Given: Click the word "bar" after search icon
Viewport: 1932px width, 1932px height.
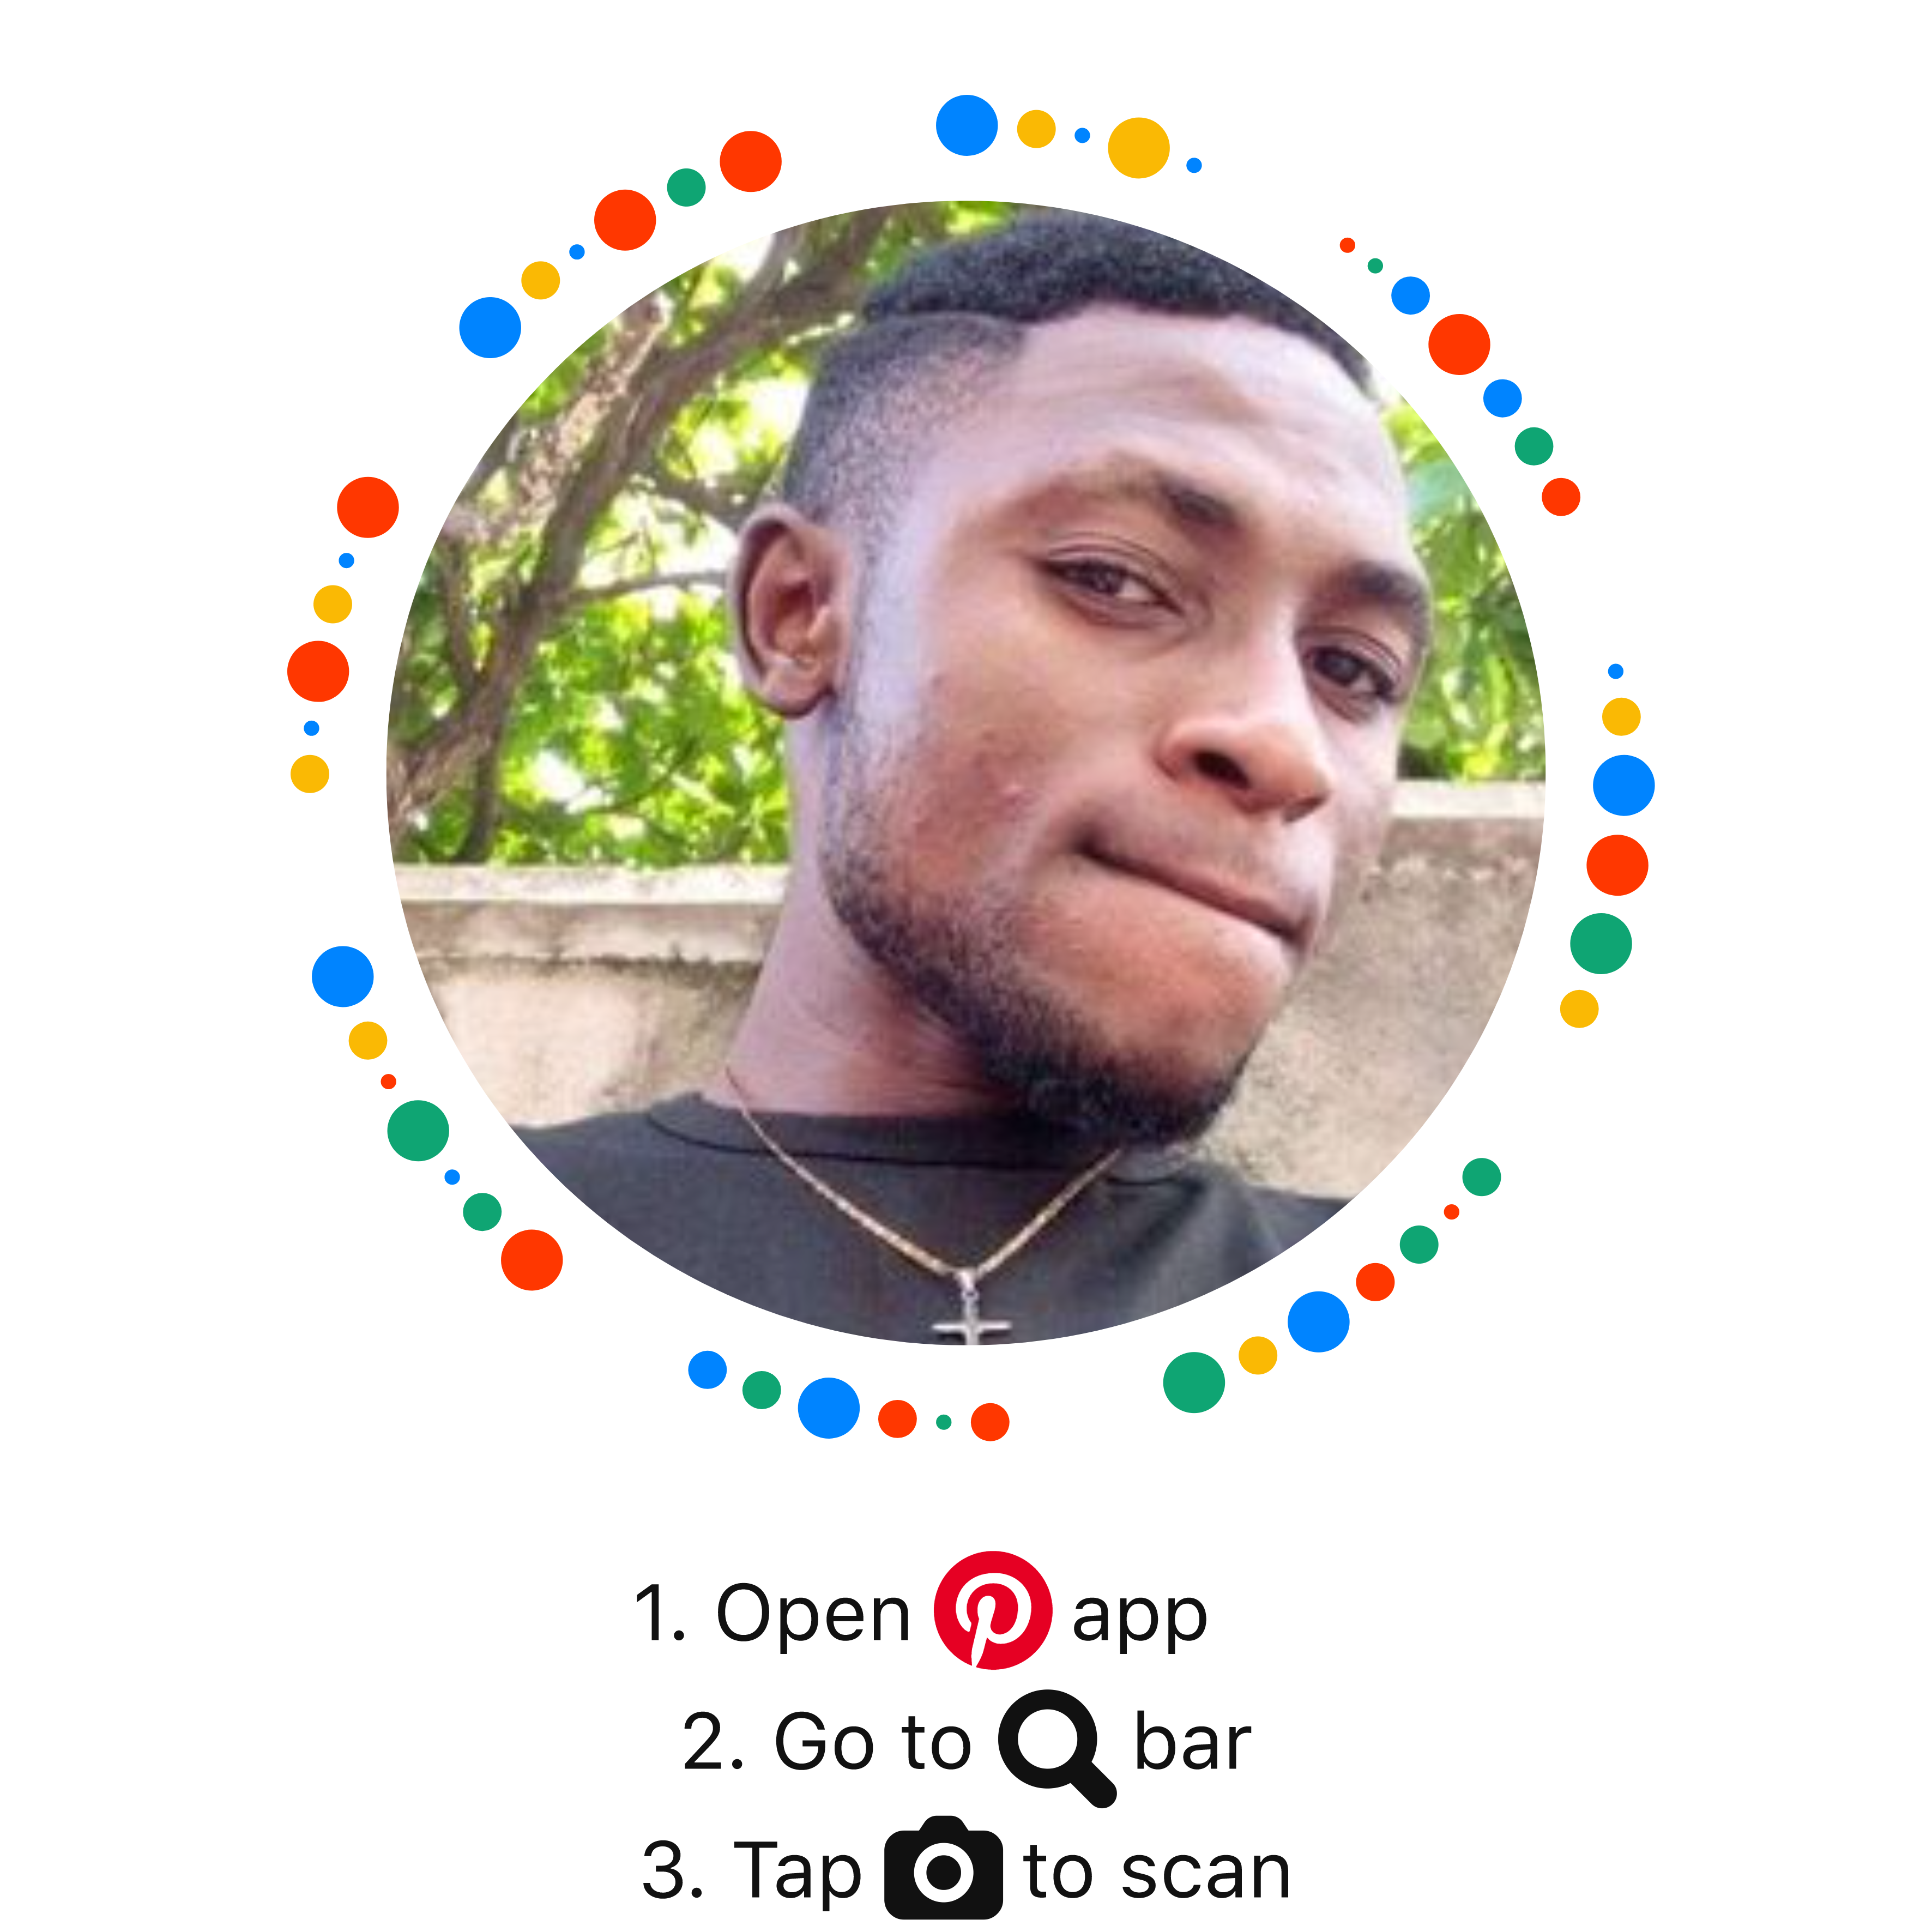Looking at the screenshot, I should pyautogui.click(x=1192, y=1741).
